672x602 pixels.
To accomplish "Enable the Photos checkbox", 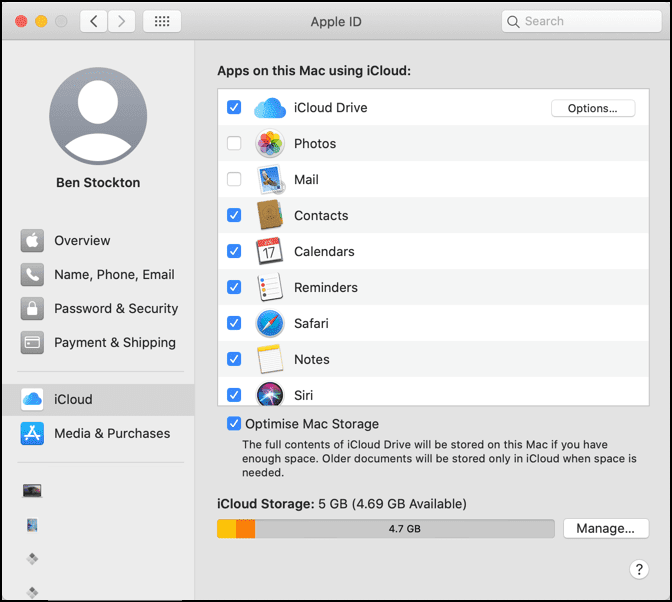I will 234,143.
